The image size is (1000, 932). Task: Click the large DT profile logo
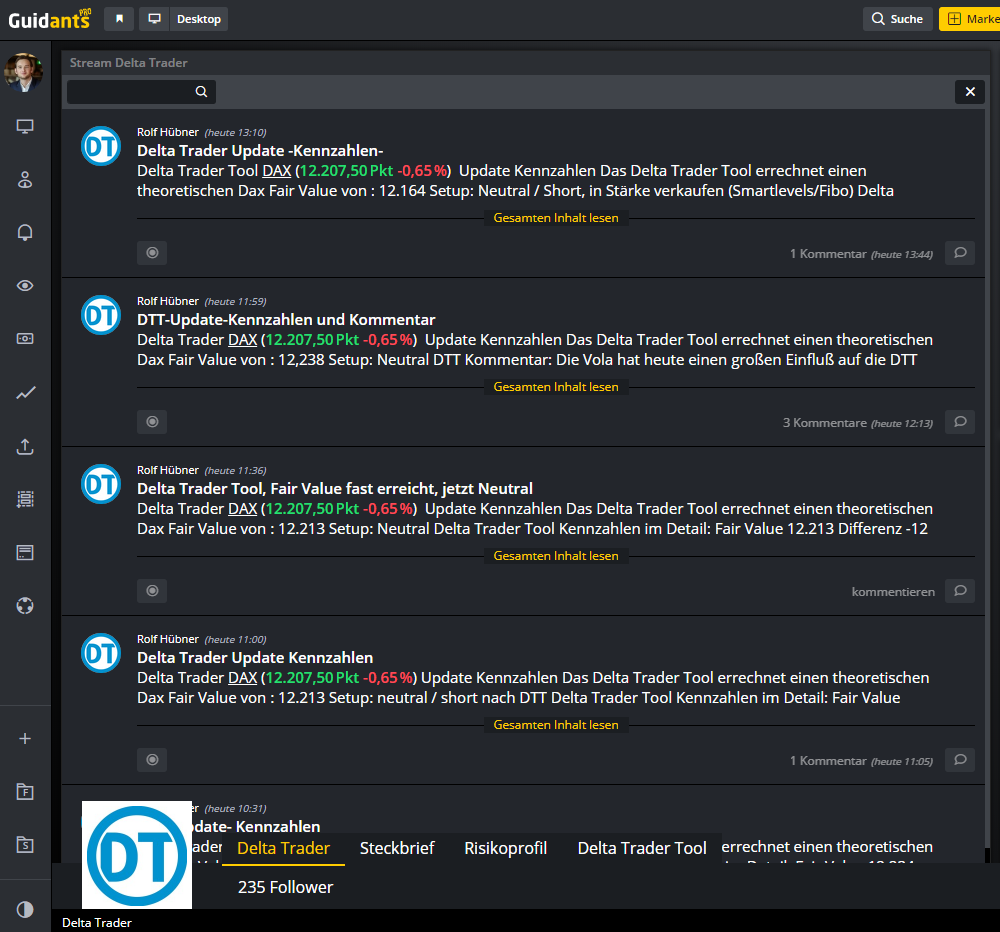point(137,855)
